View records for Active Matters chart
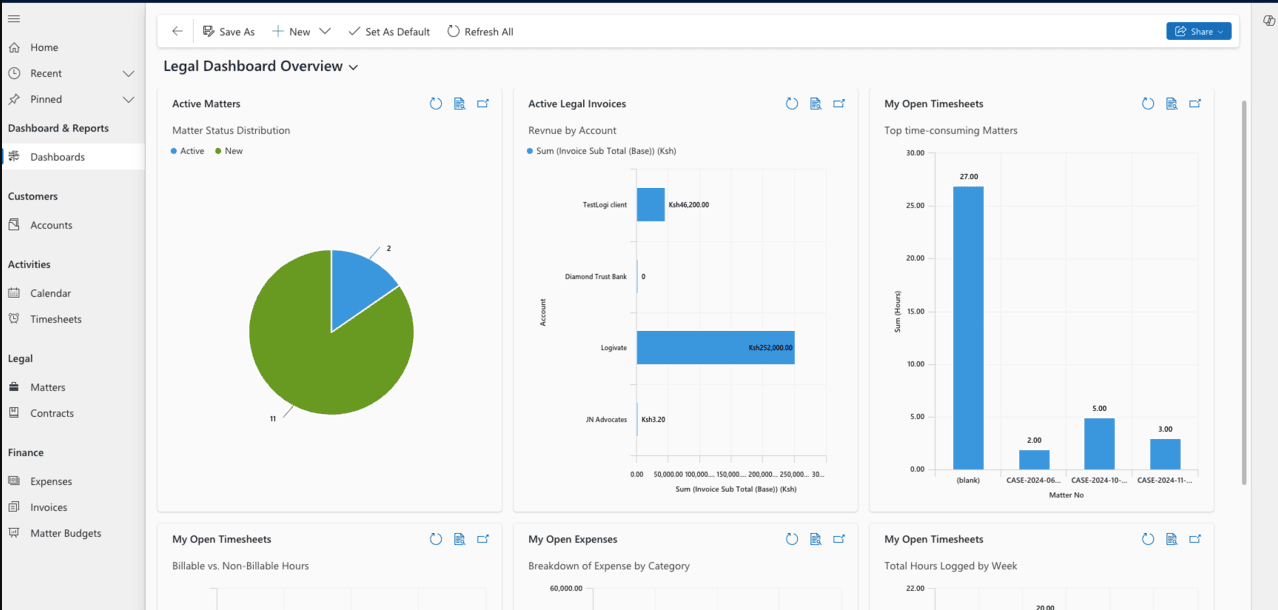 pos(459,104)
